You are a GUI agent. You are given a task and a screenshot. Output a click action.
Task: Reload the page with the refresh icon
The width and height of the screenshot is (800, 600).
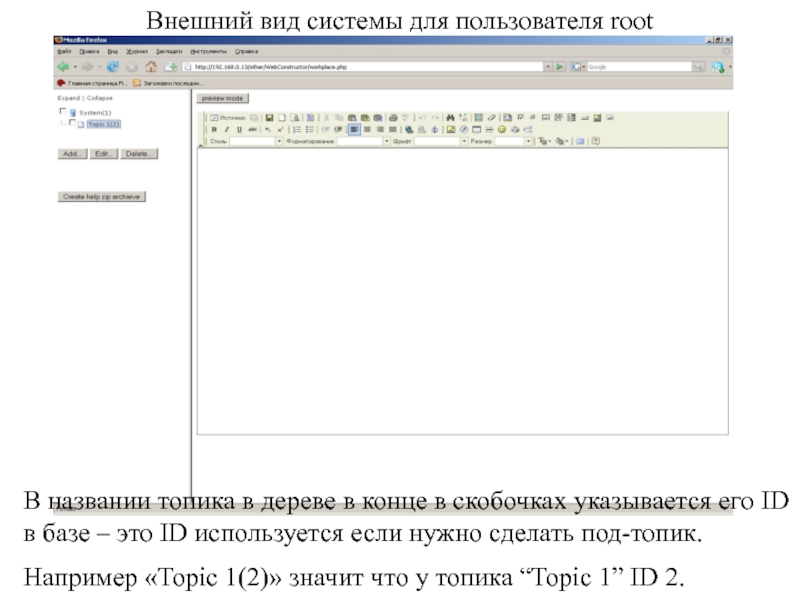(113, 67)
